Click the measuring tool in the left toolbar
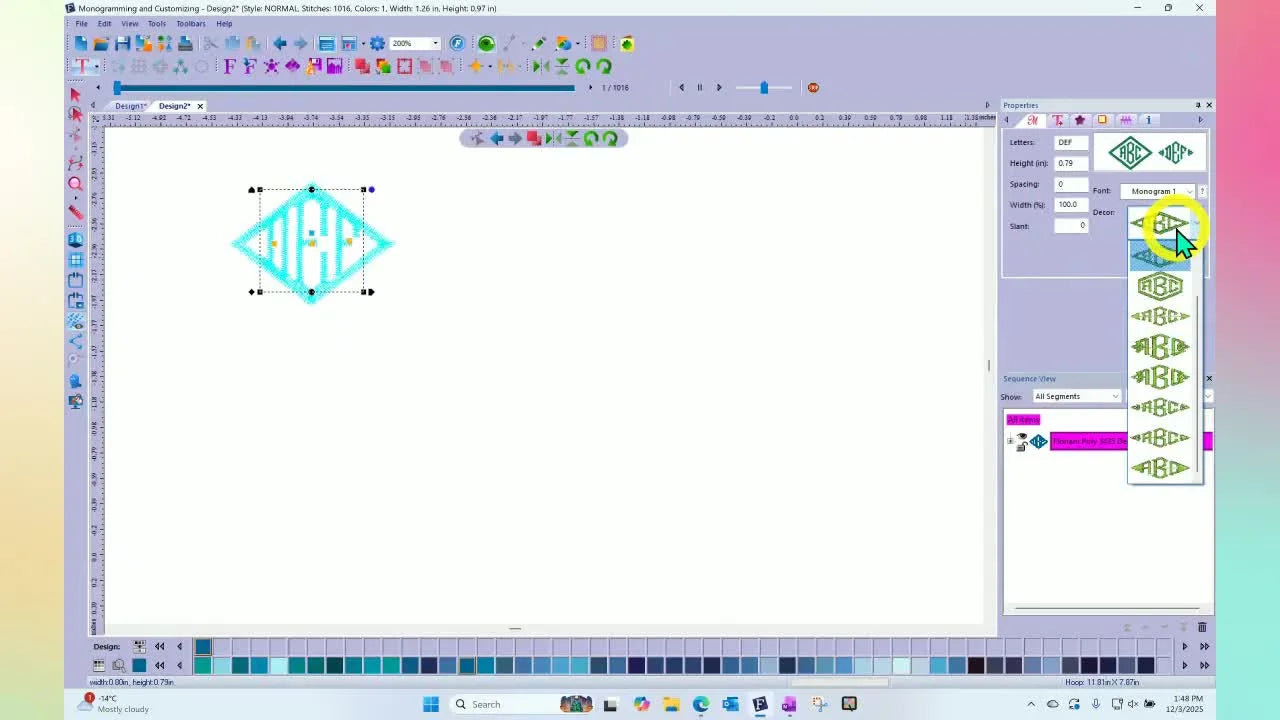Image resolution: width=1280 pixels, height=720 pixels. 75,212
